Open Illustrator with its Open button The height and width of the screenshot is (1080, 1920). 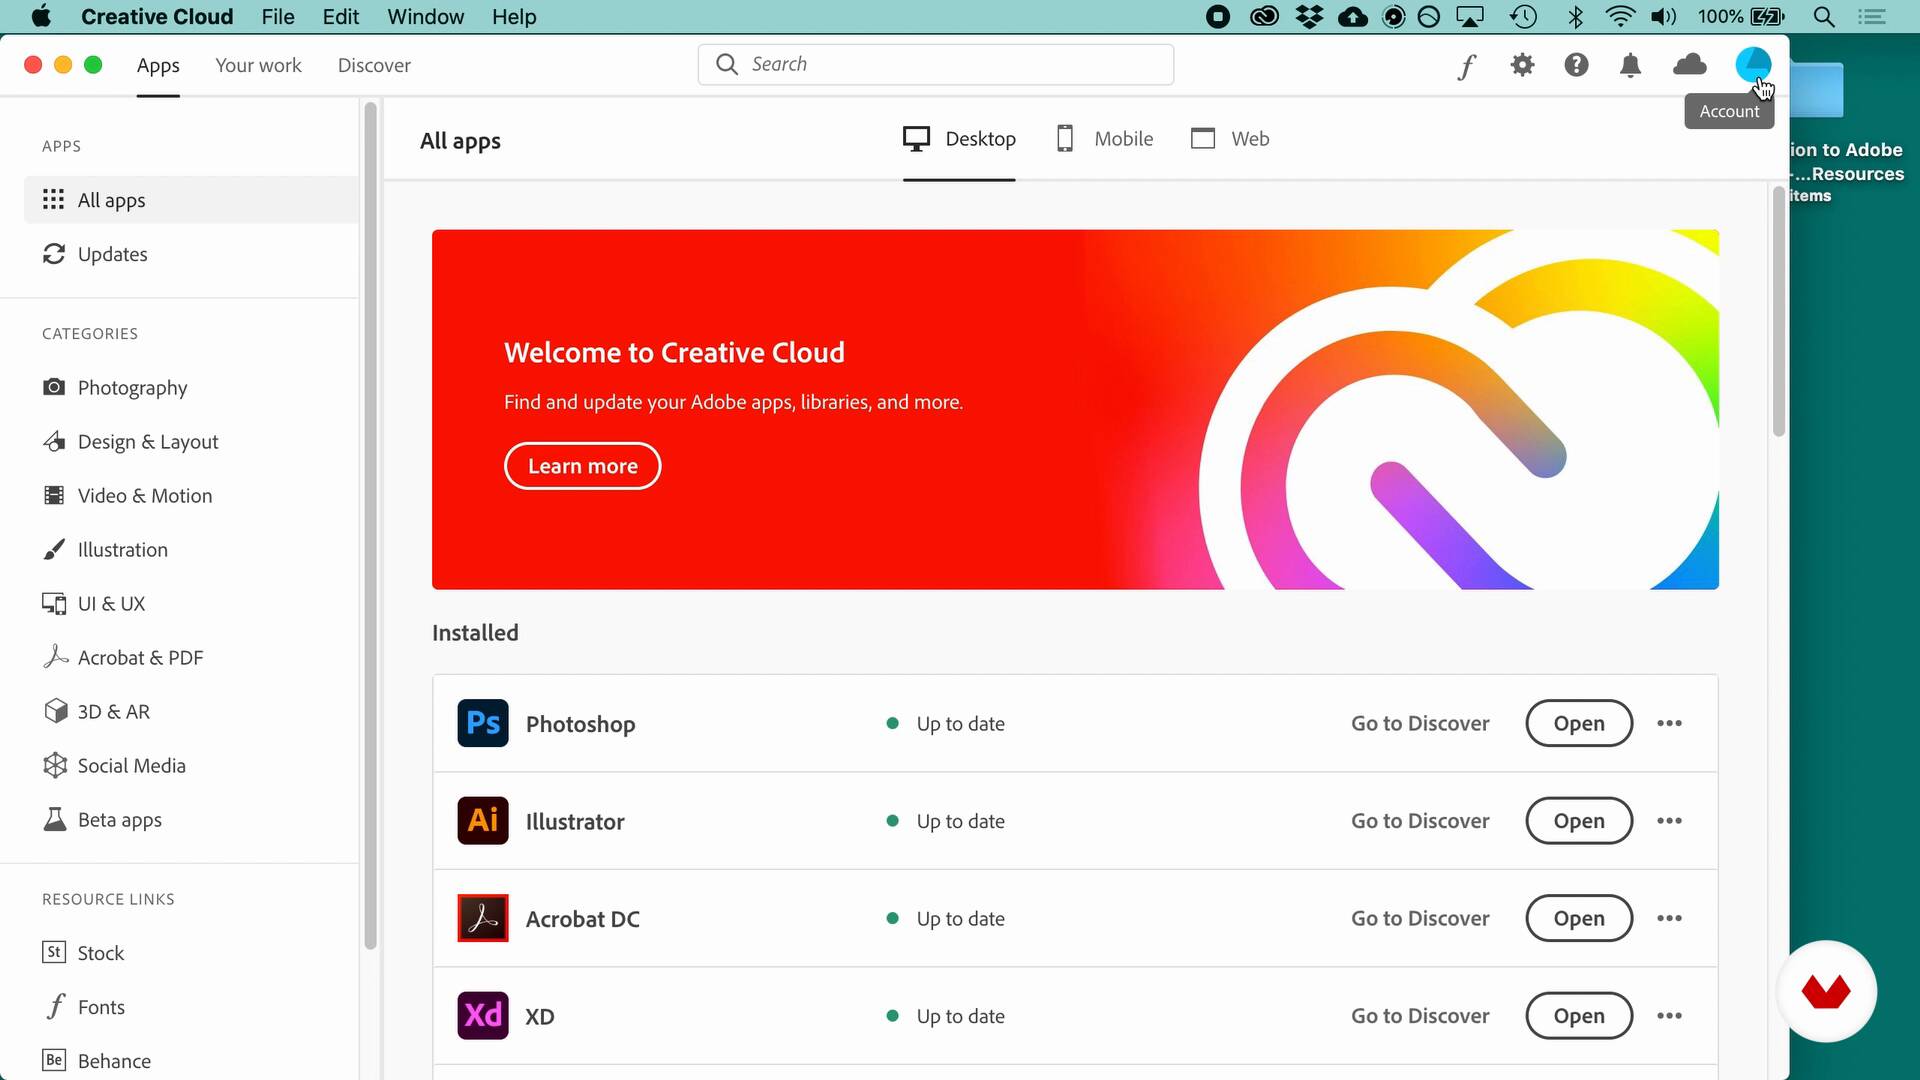click(x=1579, y=821)
